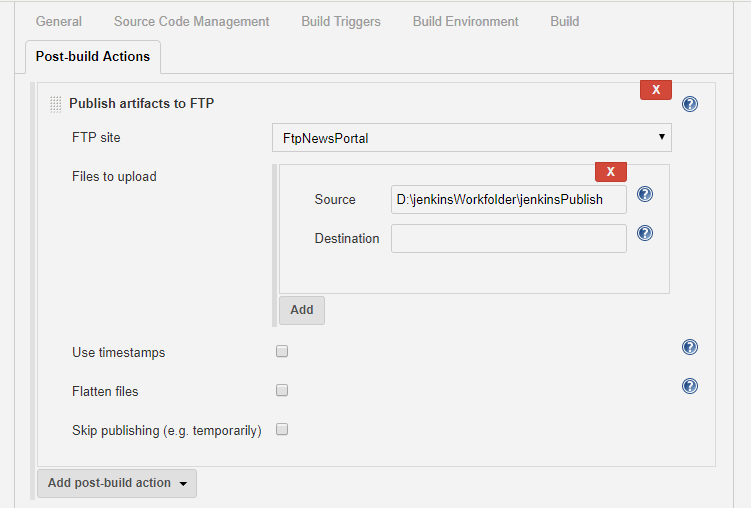Viewport: 751px width, 508px height.
Task: Expand the Add post-build action menu
Action: tap(116, 483)
